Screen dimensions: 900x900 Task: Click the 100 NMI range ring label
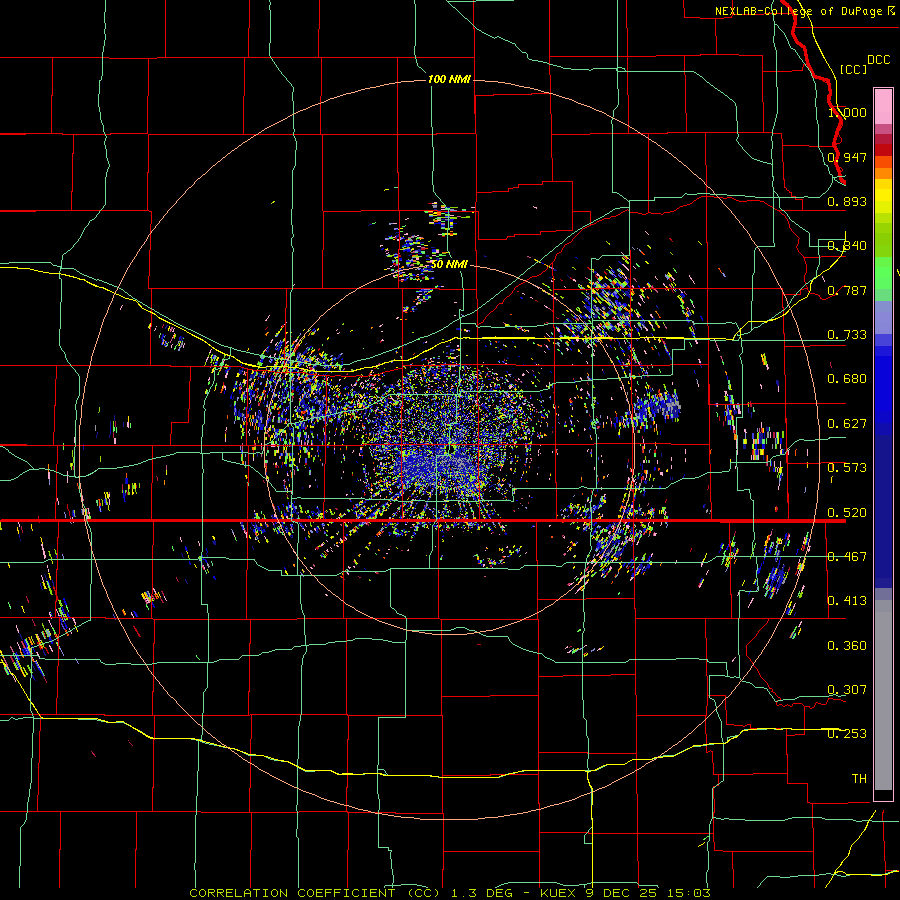click(449, 79)
